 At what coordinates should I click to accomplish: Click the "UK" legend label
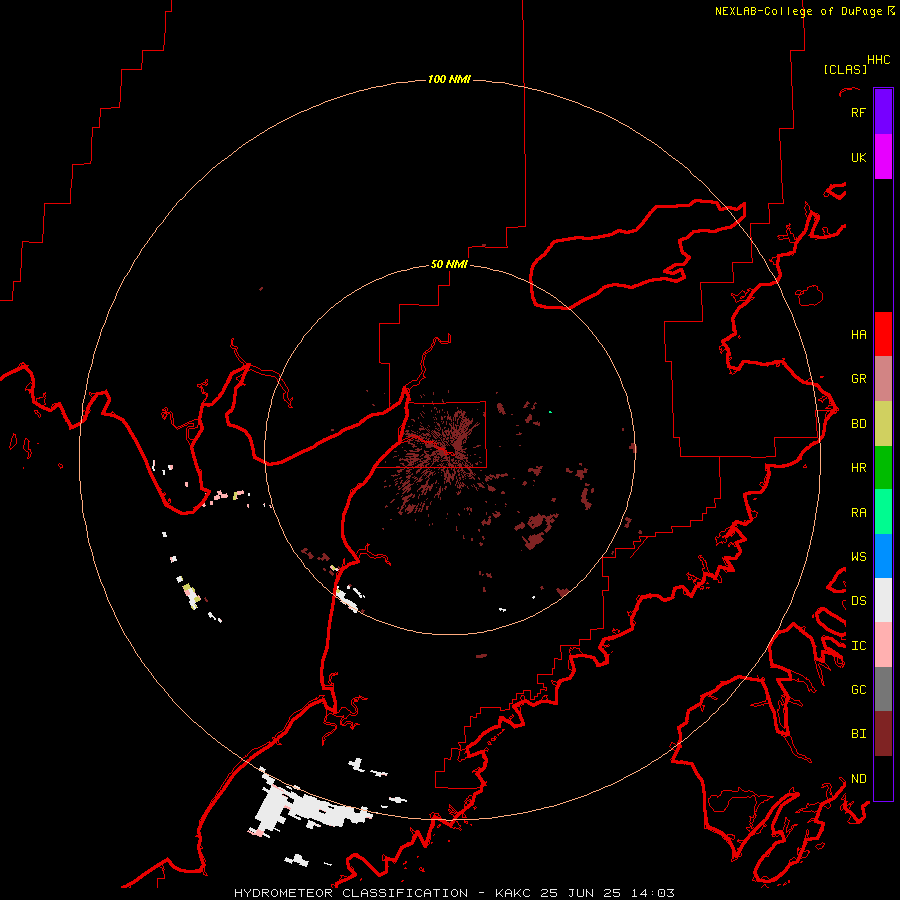858,157
